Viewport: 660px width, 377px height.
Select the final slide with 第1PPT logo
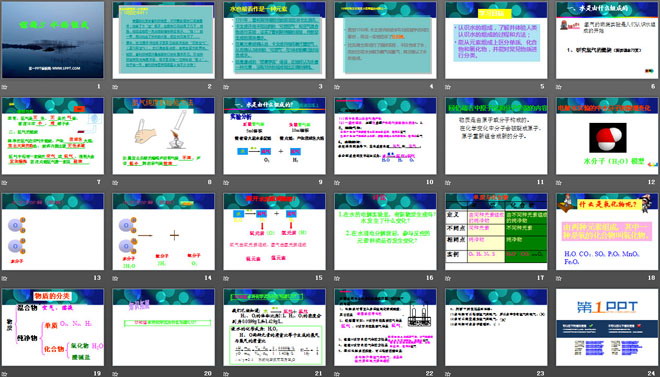607,327
